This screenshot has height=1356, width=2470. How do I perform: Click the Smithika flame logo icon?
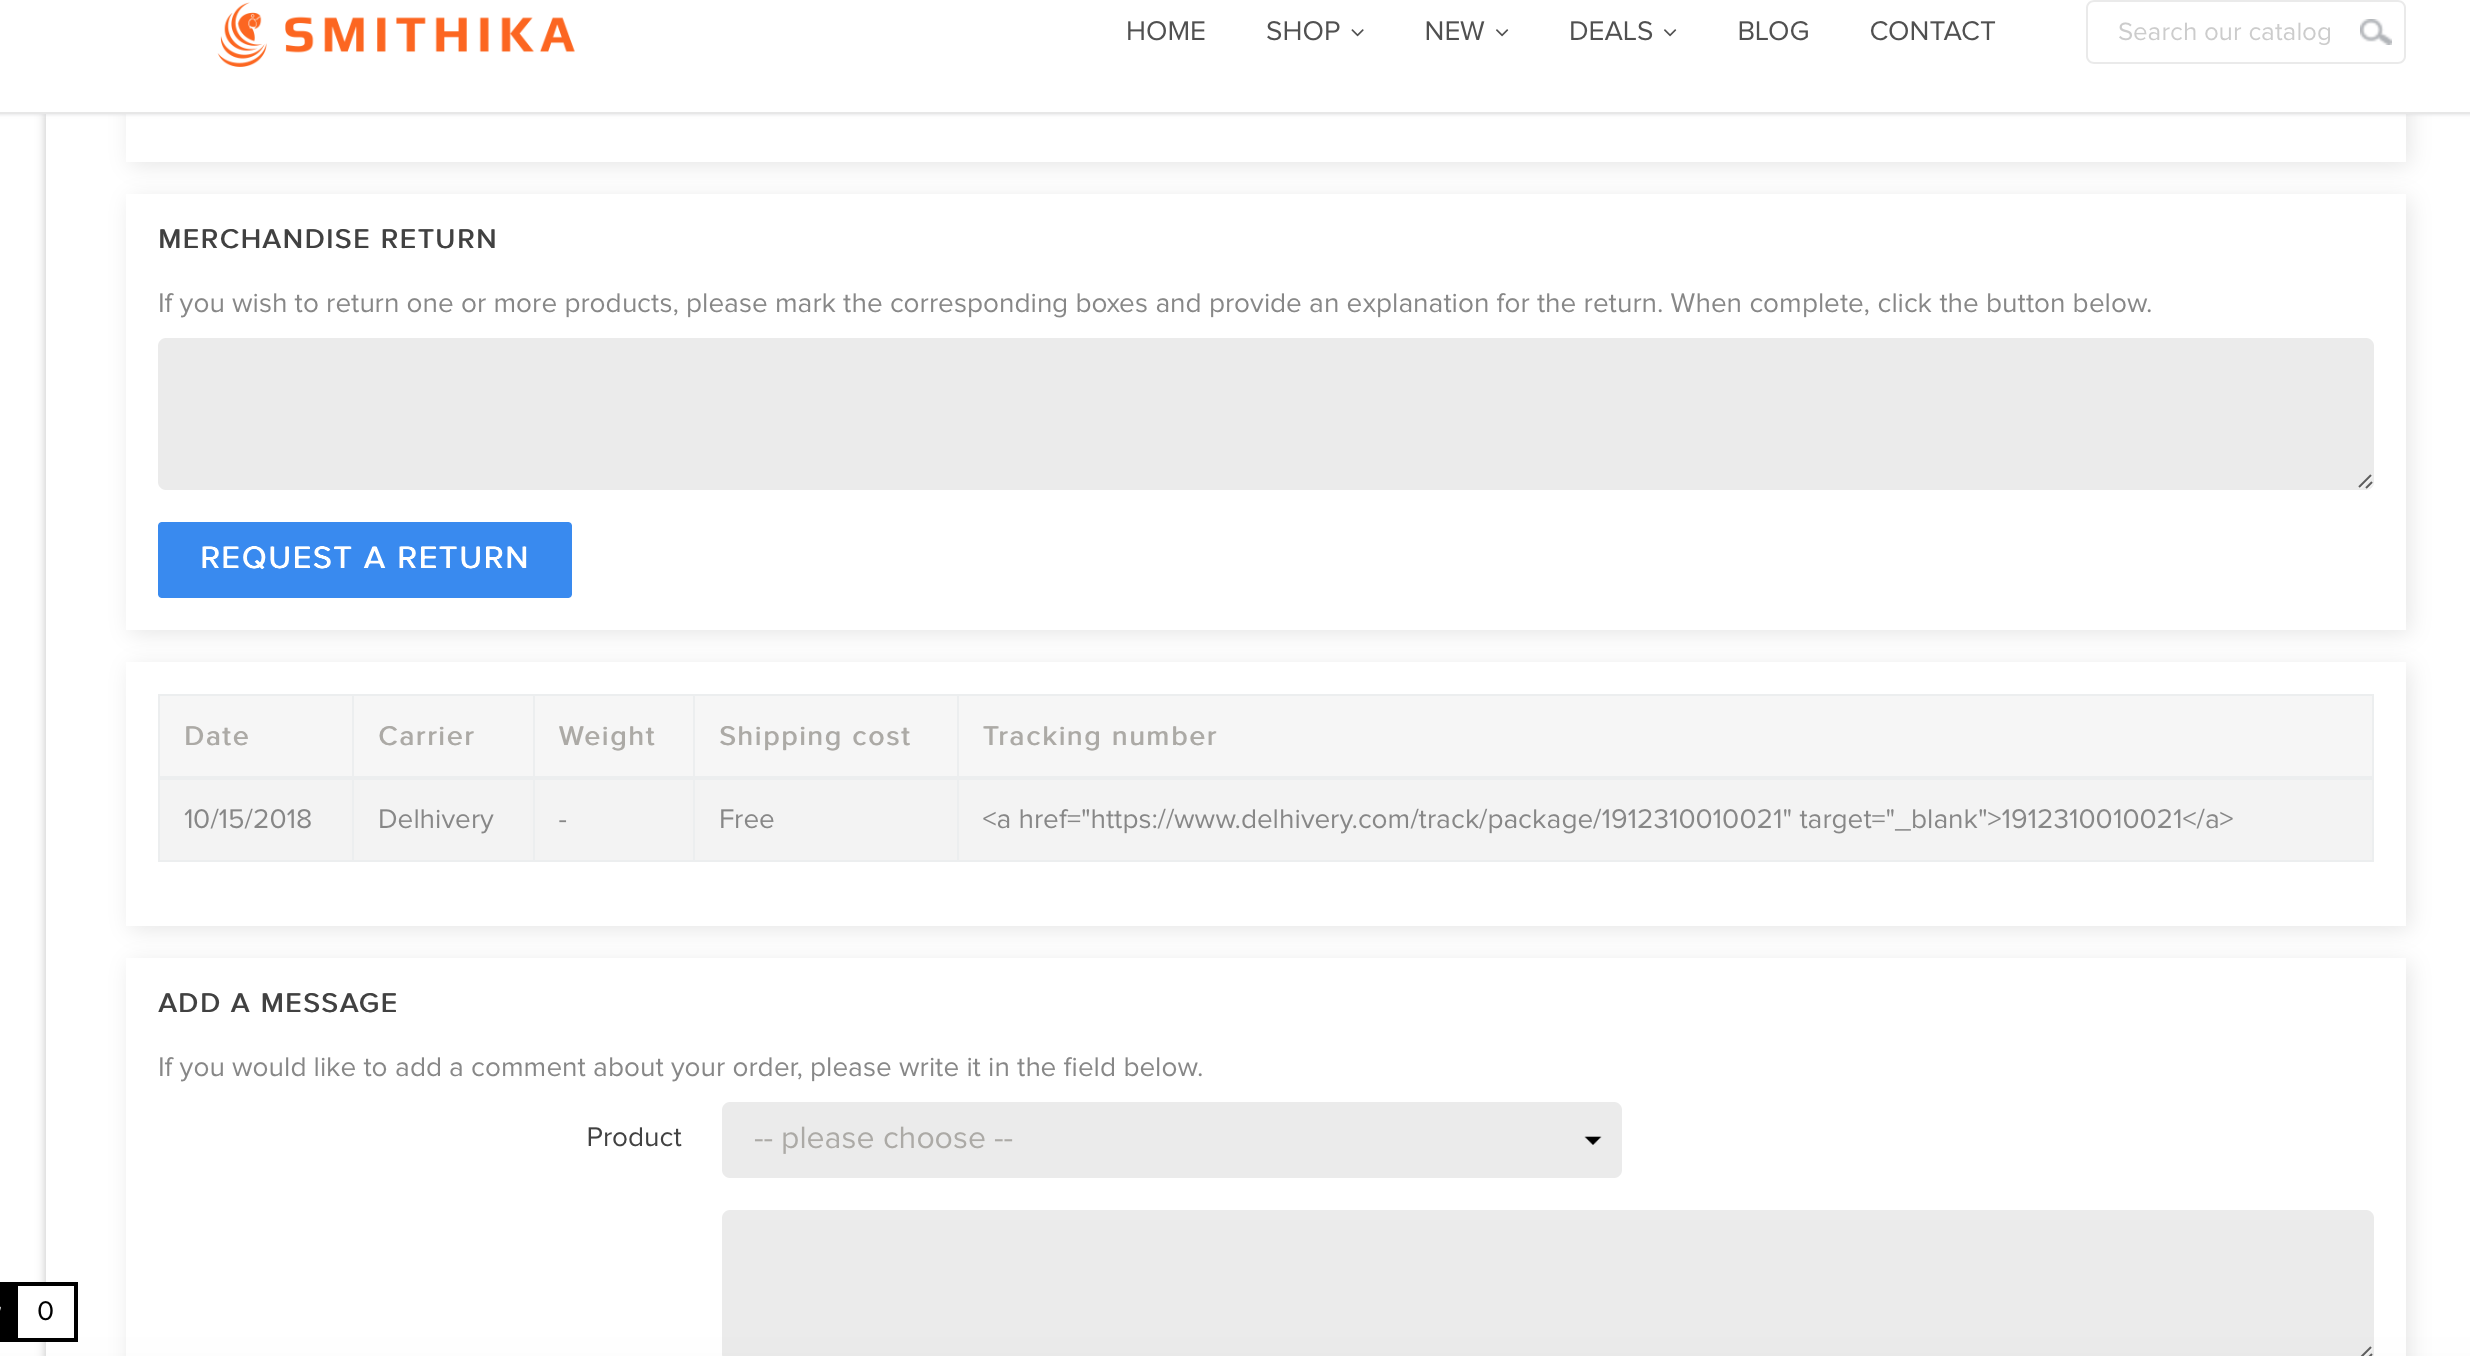pos(242,35)
